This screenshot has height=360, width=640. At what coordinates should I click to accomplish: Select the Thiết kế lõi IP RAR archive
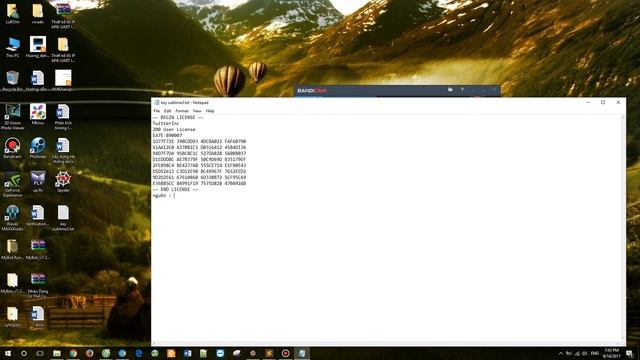coord(63,16)
